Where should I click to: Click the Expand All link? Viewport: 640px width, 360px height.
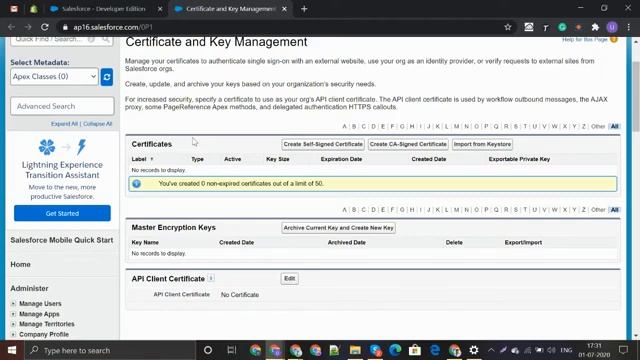64,124
